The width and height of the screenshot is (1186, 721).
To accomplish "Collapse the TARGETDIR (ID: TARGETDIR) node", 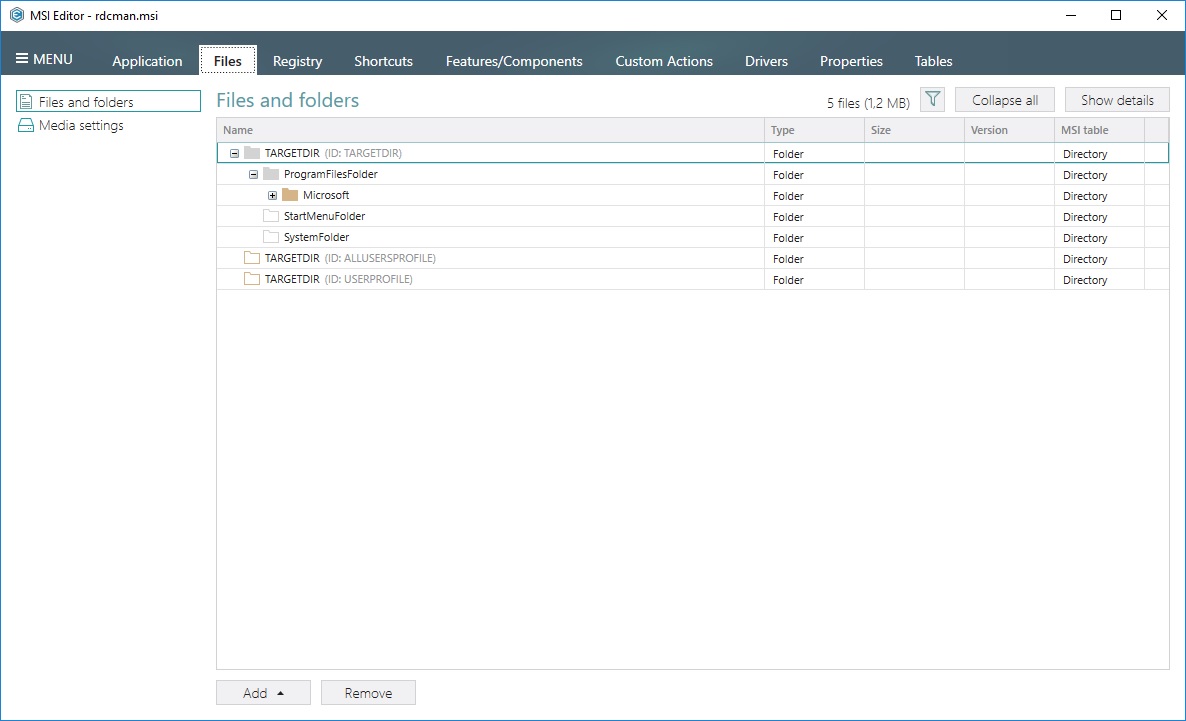I will click(x=234, y=153).
